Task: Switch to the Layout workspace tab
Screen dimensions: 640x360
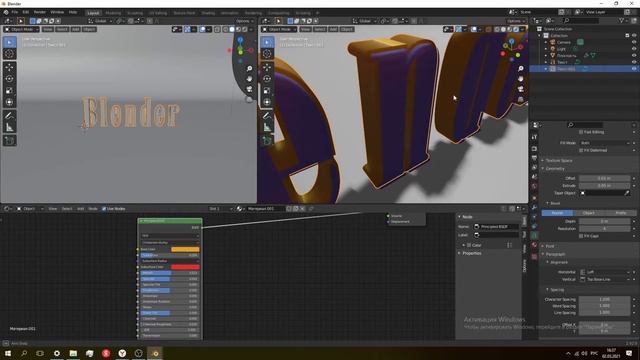Action: coord(93,13)
